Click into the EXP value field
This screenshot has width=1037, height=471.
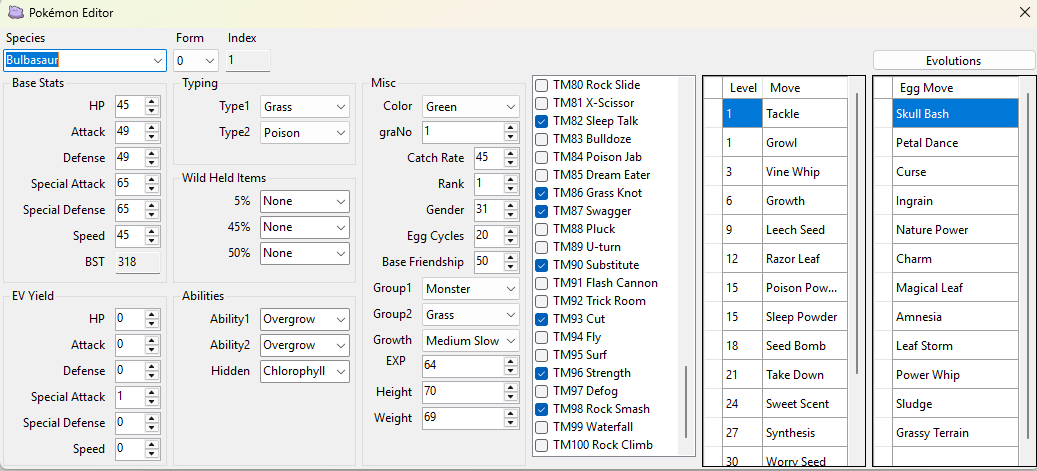[462, 365]
